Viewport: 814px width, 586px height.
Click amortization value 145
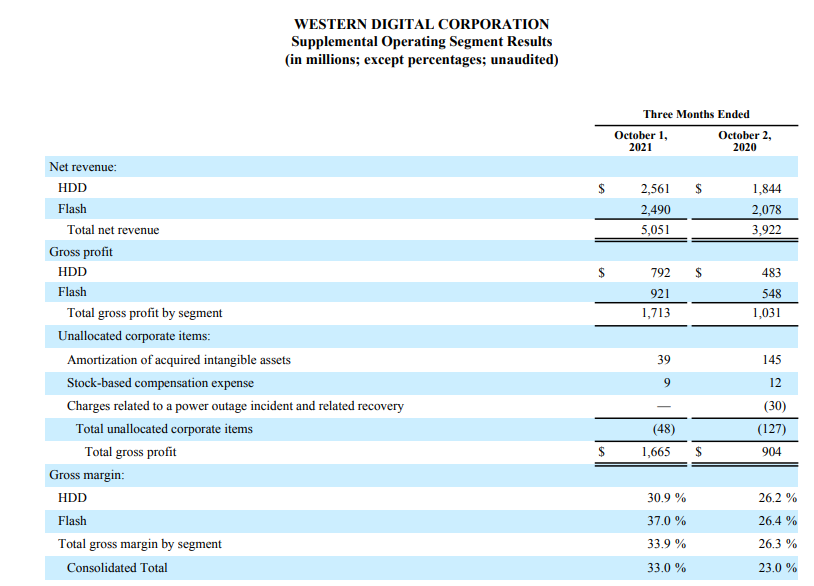pyautogui.click(x=771, y=360)
